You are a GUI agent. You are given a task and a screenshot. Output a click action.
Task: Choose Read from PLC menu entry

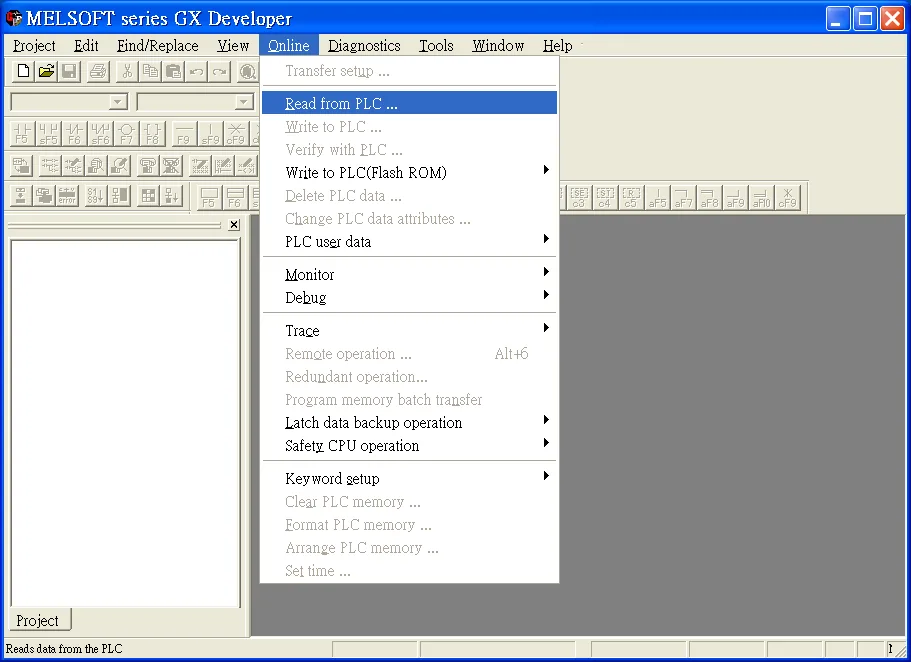(x=409, y=103)
